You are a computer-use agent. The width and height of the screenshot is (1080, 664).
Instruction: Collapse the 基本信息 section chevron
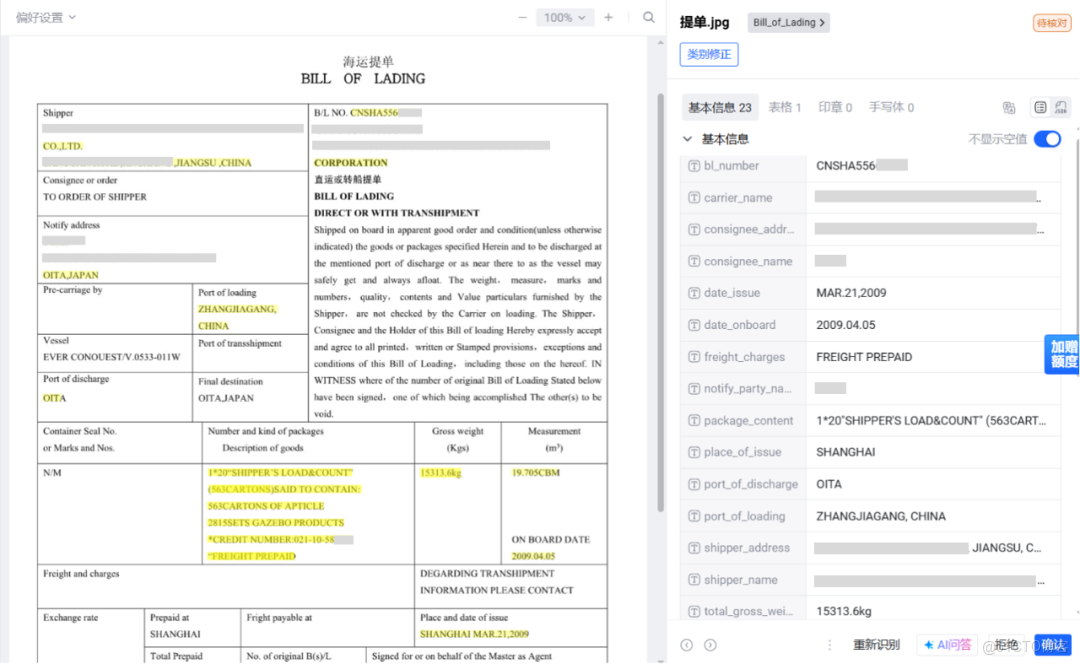[687, 139]
